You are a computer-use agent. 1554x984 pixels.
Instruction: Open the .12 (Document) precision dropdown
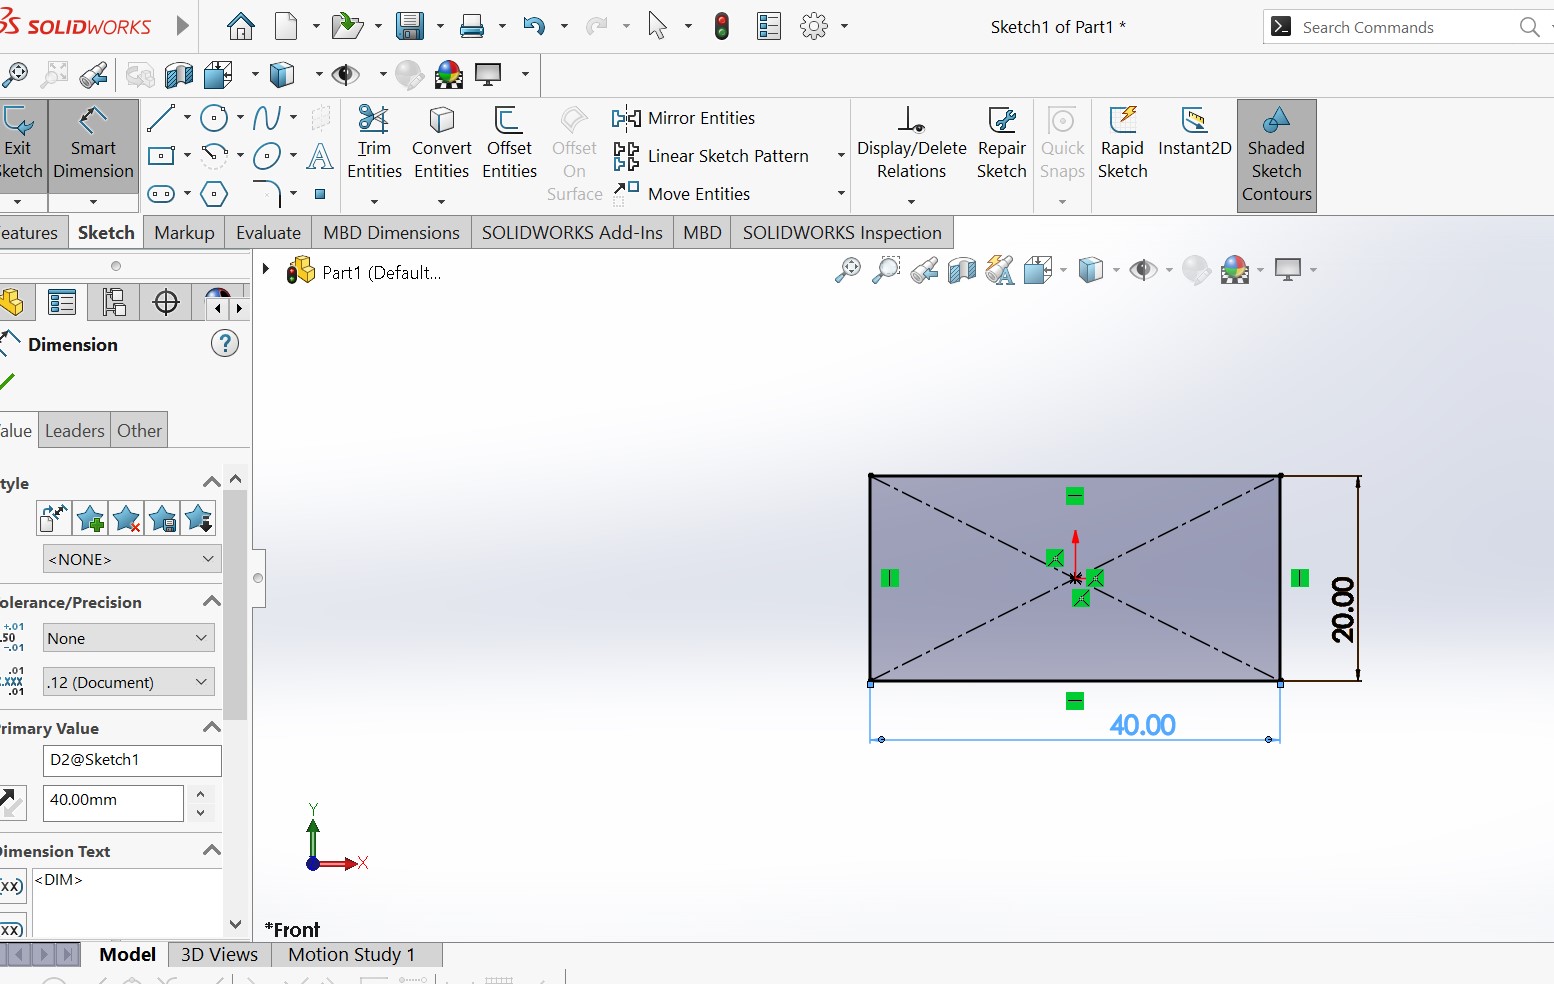point(129,682)
